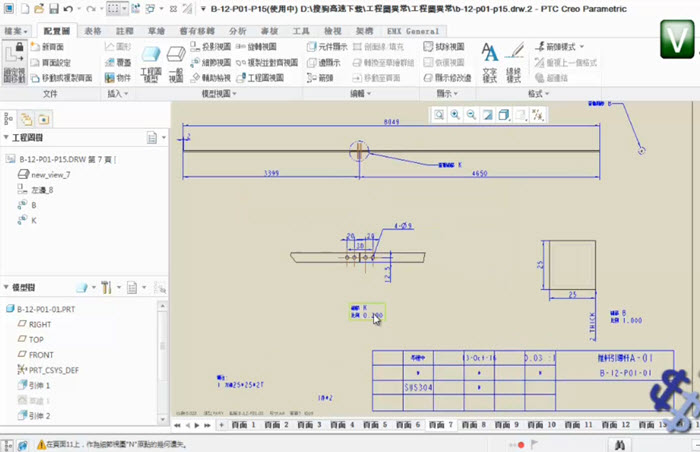Collapse the 工程圖樹 drawing tree section

[7, 138]
